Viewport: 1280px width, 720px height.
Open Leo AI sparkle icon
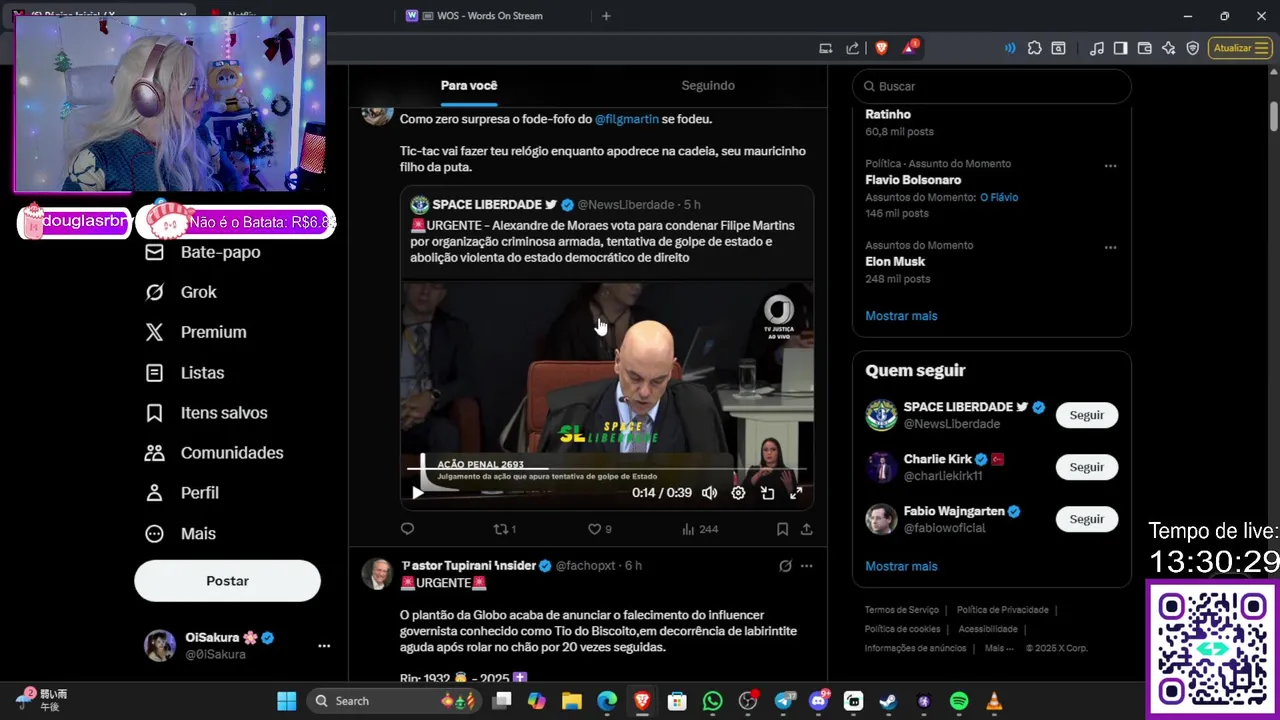[x=1169, y=48]
